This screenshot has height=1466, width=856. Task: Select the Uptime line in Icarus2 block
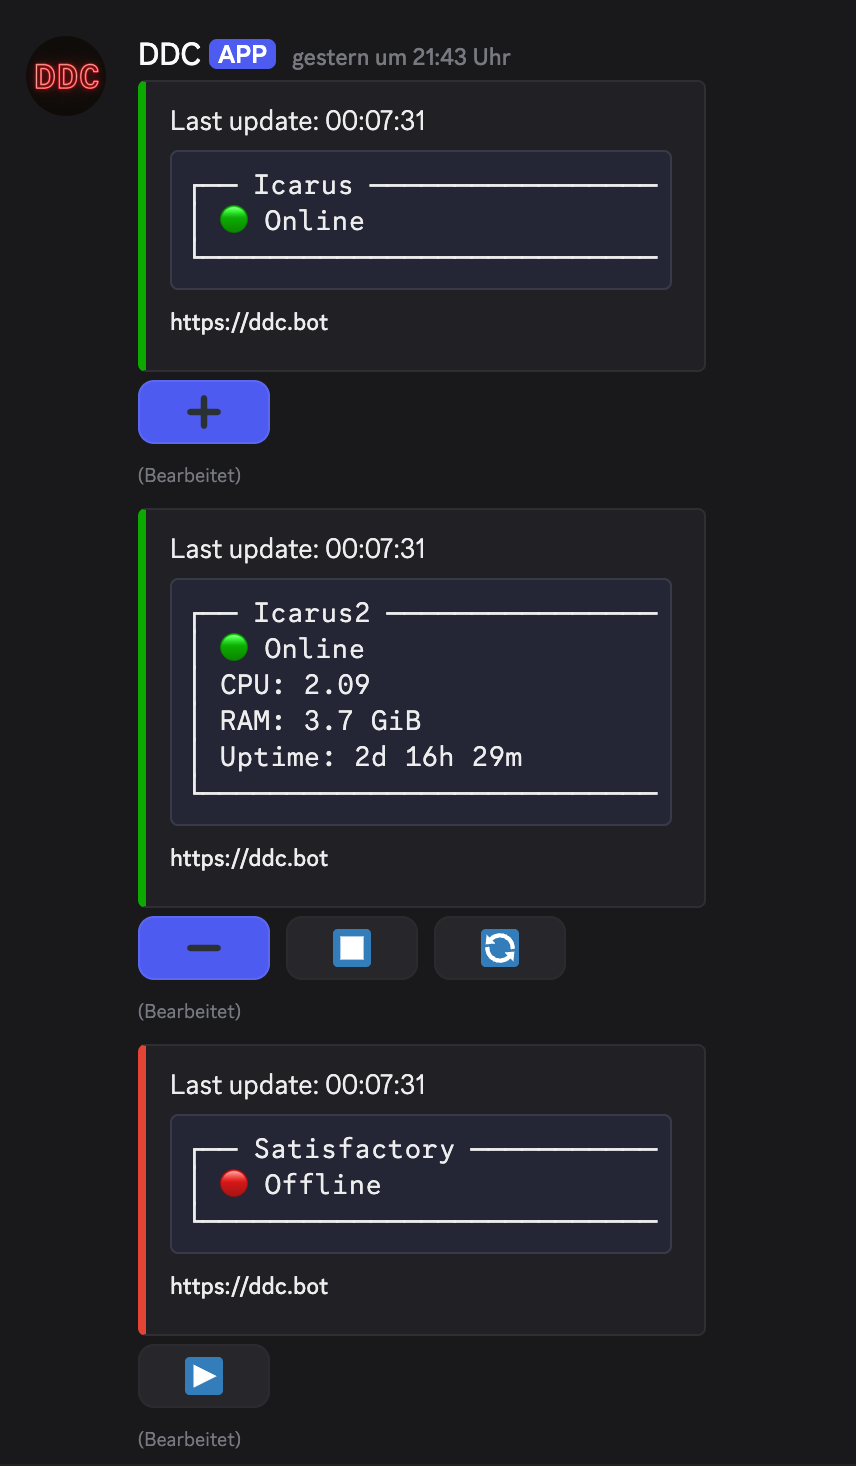pos(371,757)
